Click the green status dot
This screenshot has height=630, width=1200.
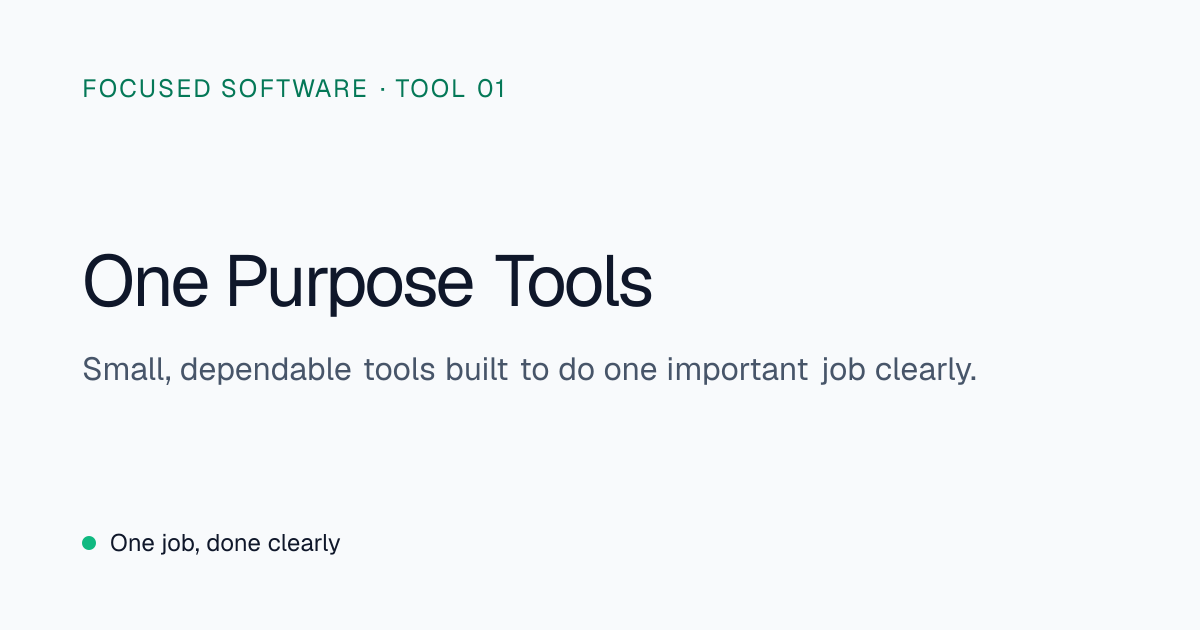[x=89, y=543]
